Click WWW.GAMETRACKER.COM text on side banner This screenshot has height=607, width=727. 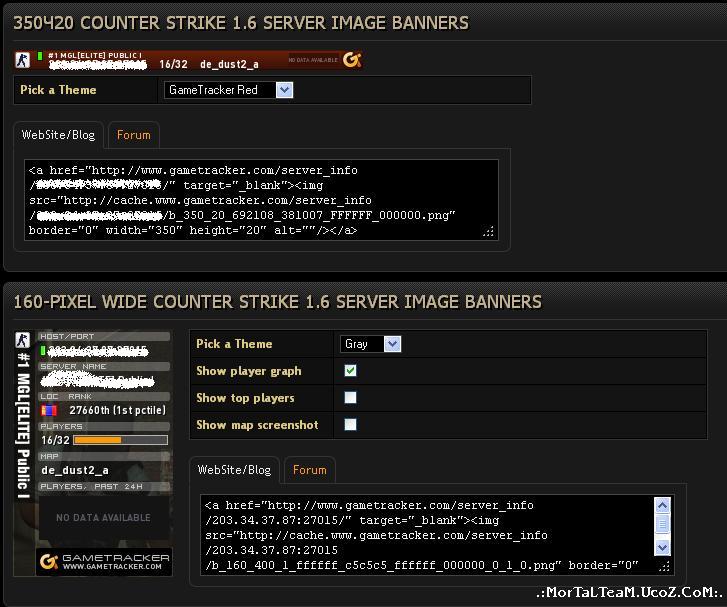pos(112,567)
